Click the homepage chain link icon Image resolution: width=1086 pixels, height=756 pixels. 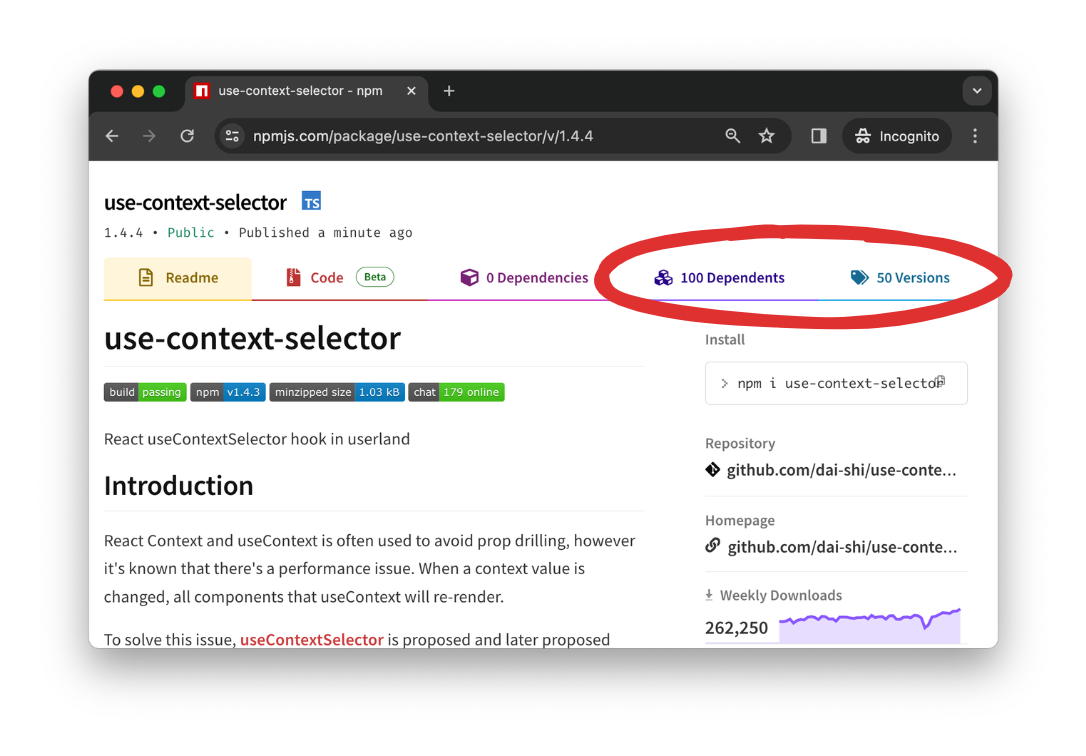(713, 546)
